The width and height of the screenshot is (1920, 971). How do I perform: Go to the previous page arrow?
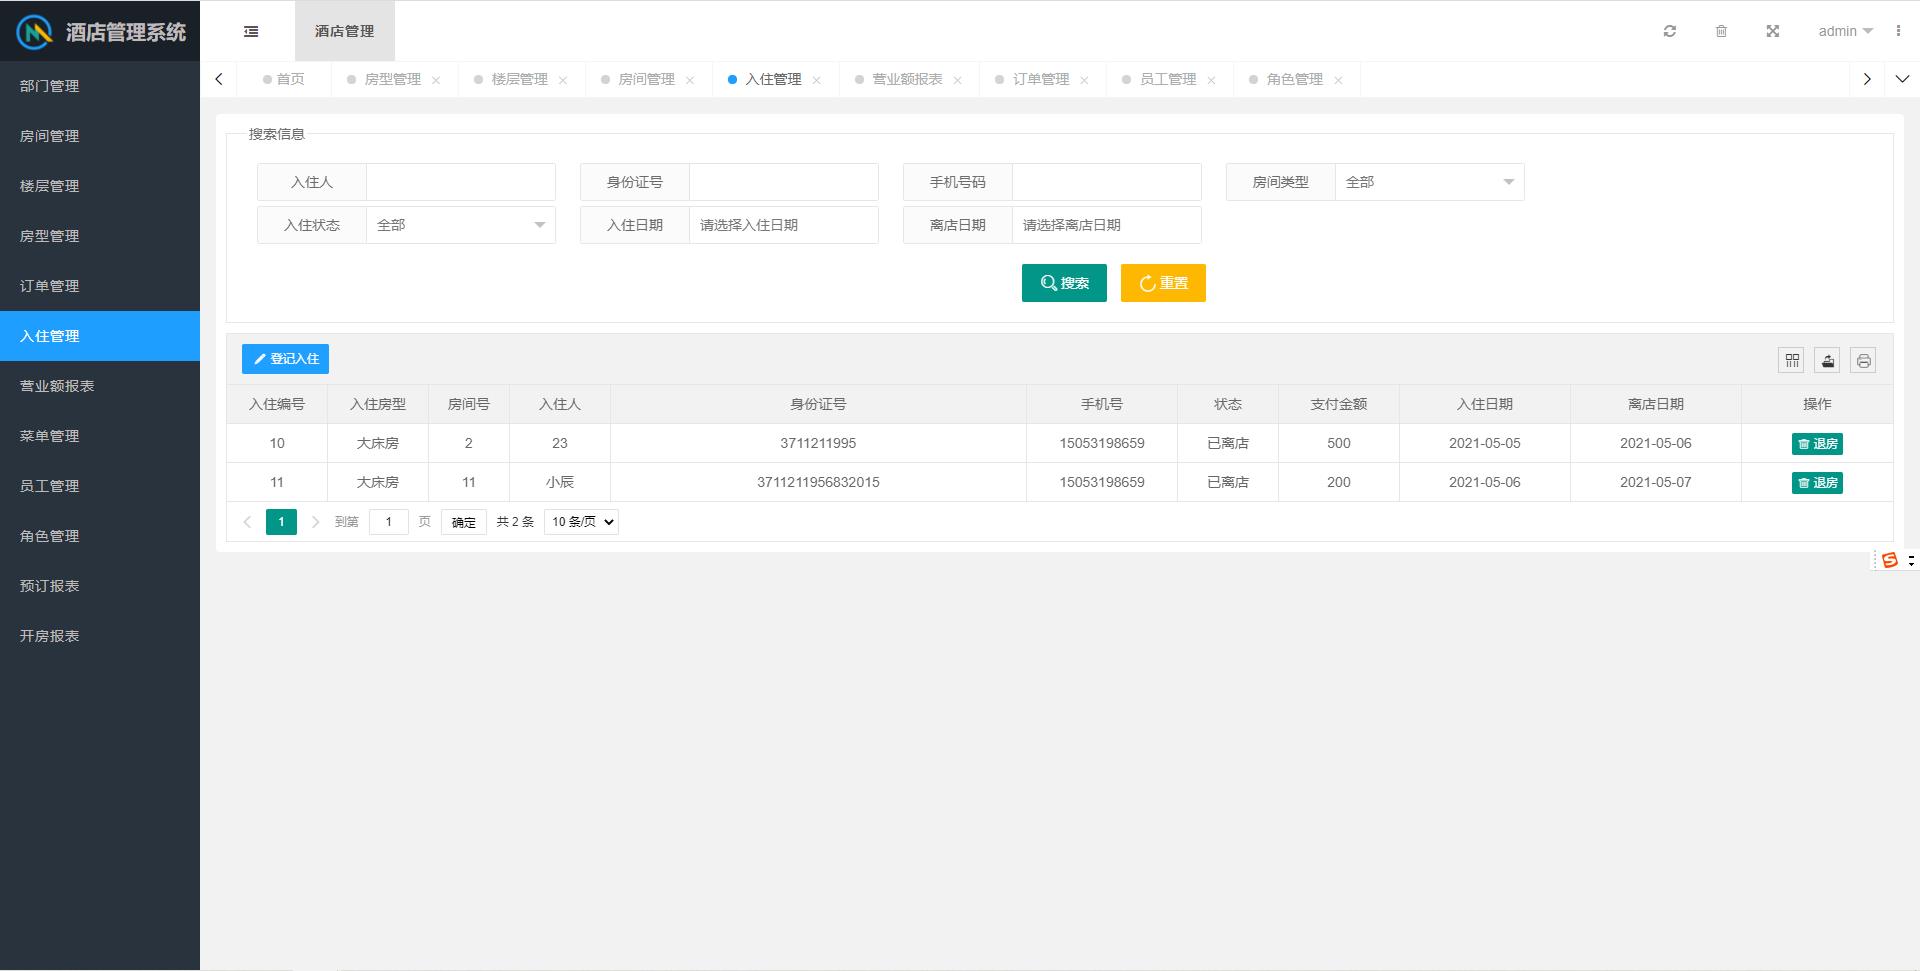(247, 522)
